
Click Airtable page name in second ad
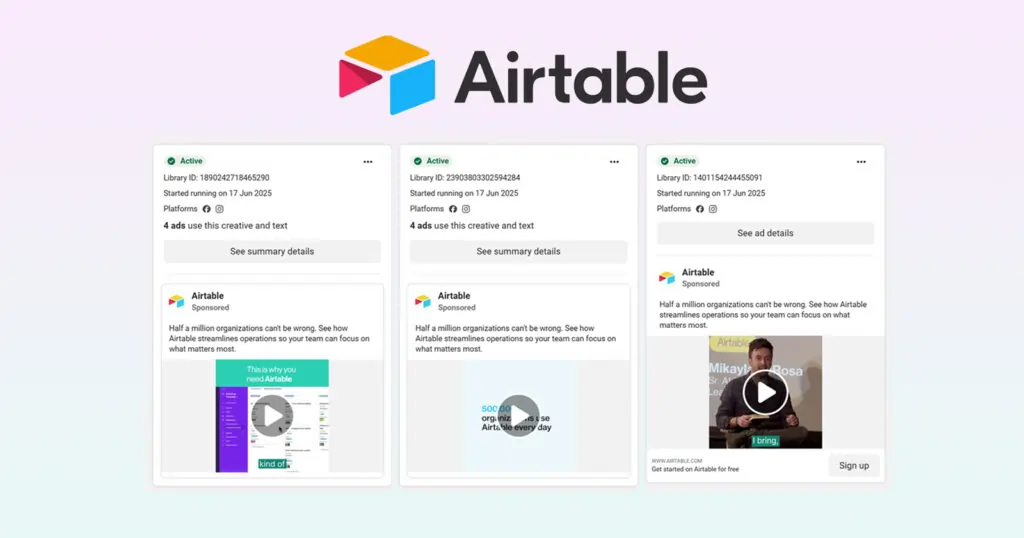click(454, 296)
